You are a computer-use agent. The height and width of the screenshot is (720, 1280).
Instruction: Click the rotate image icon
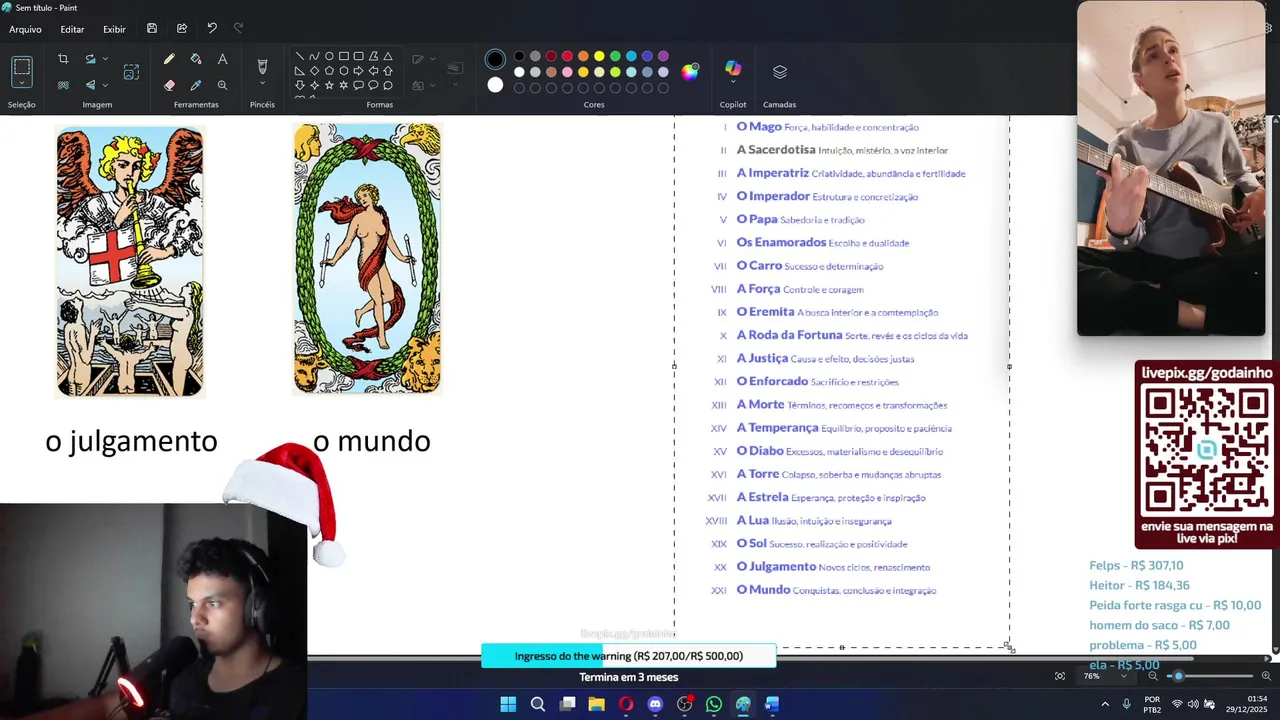click(90, 59)
